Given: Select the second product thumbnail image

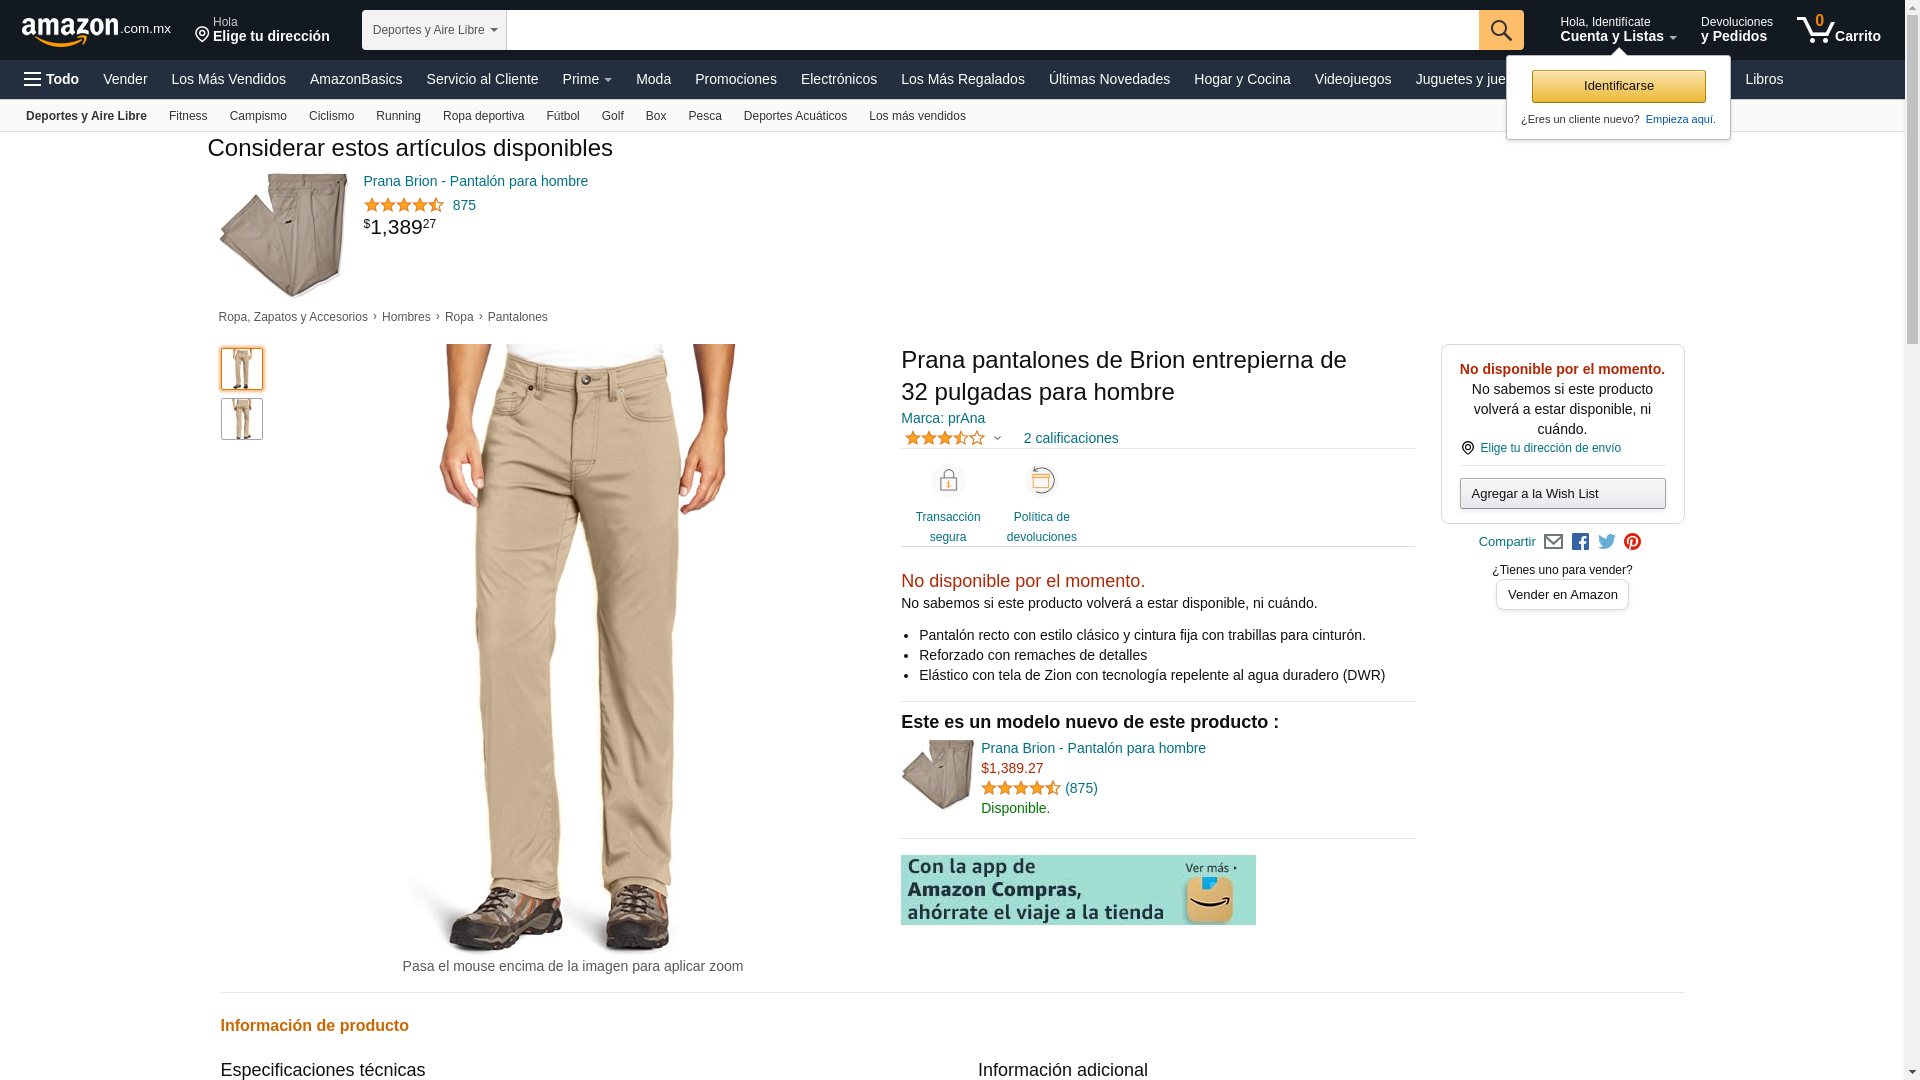Looking at the screenshot, I should (x=242, y=420).
